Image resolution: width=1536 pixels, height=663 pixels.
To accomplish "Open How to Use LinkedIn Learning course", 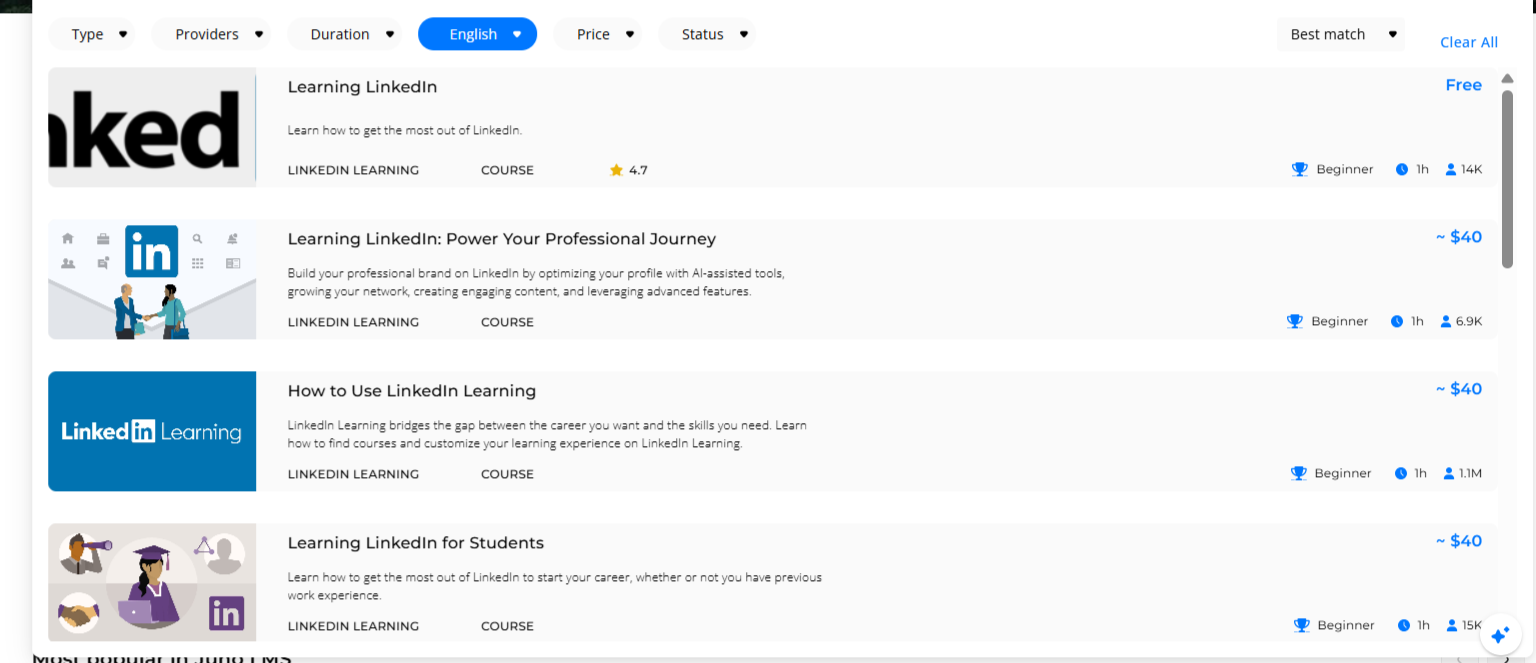I will coord(412,391).
